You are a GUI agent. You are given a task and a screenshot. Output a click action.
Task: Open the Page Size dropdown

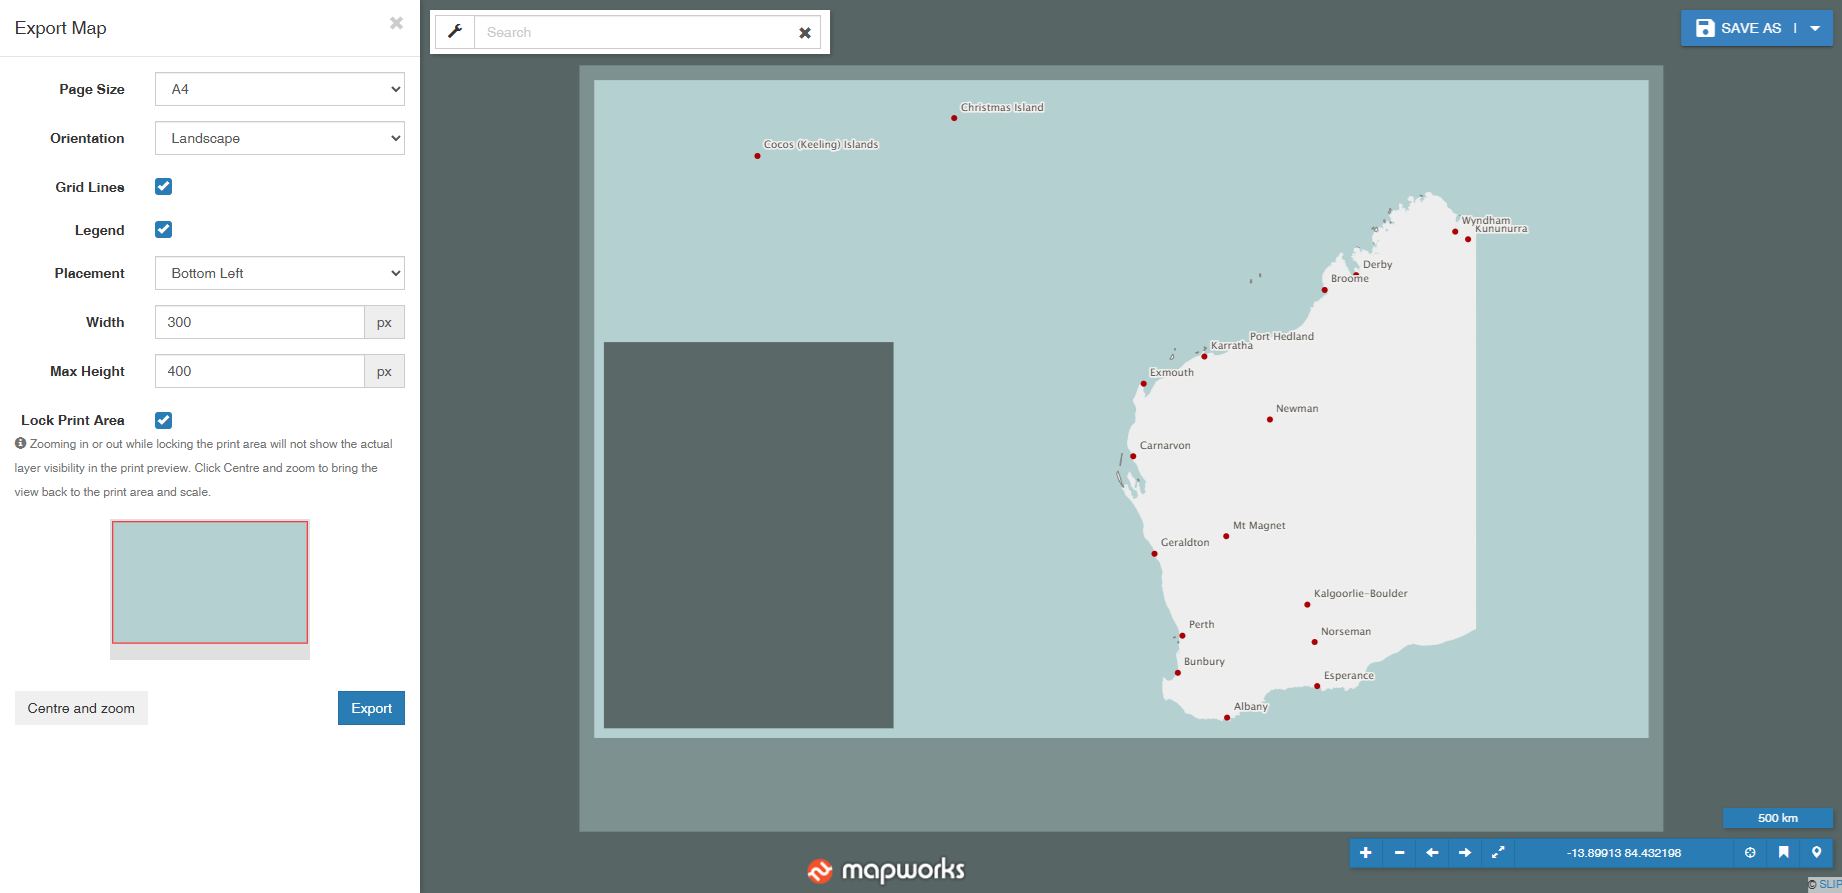(280, 89)
